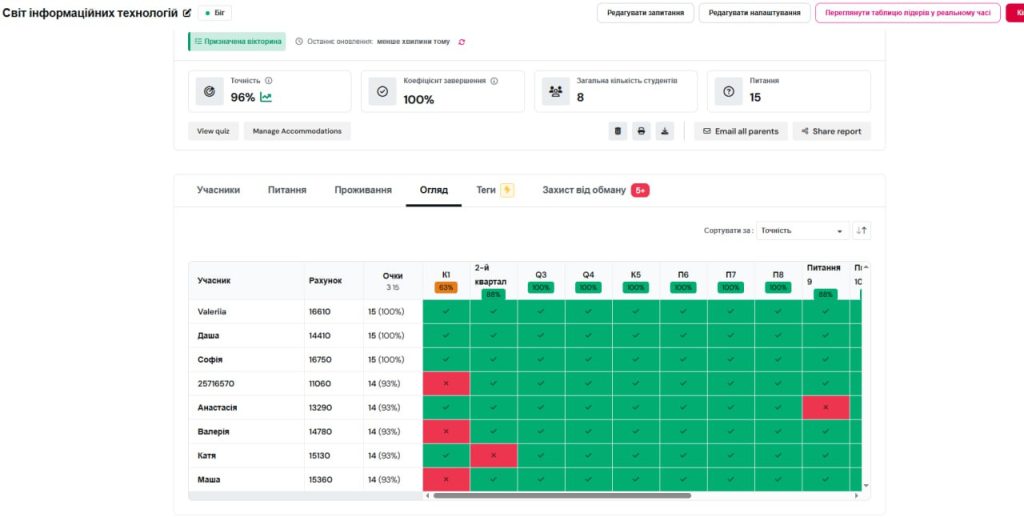This screenshot has width=1024, height=517.
Task: Click Катя's red incorrect answer cell
Action: coord(493,456)
